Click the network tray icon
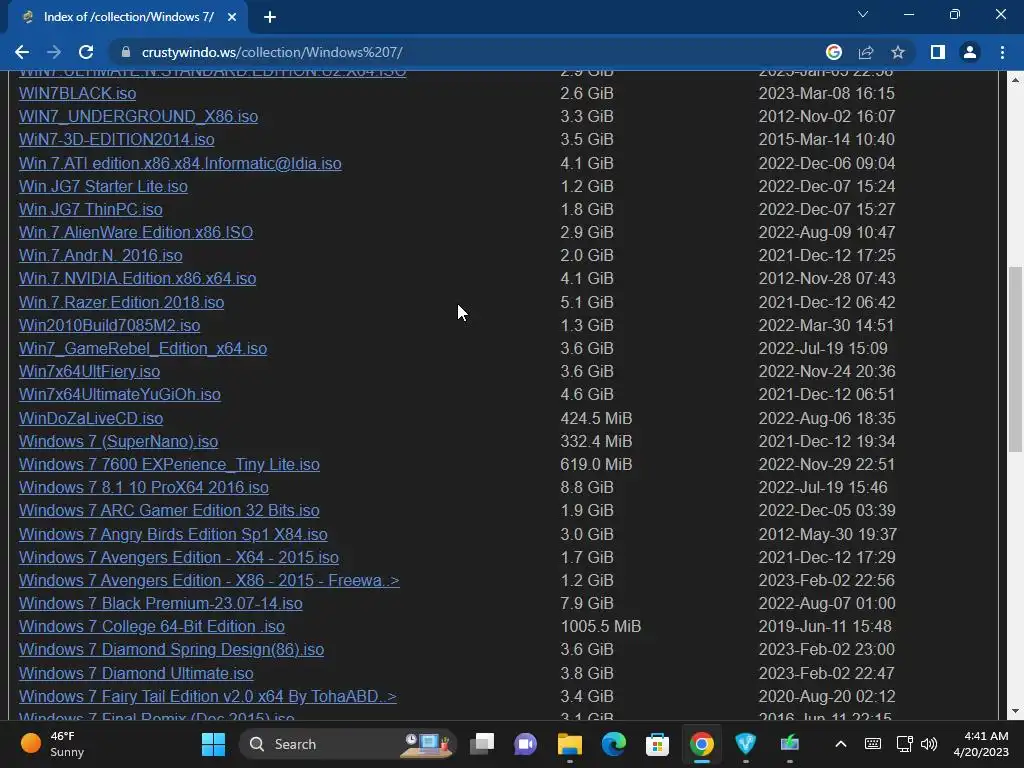The image size is (1024, 768). click(x=904, y=744)
